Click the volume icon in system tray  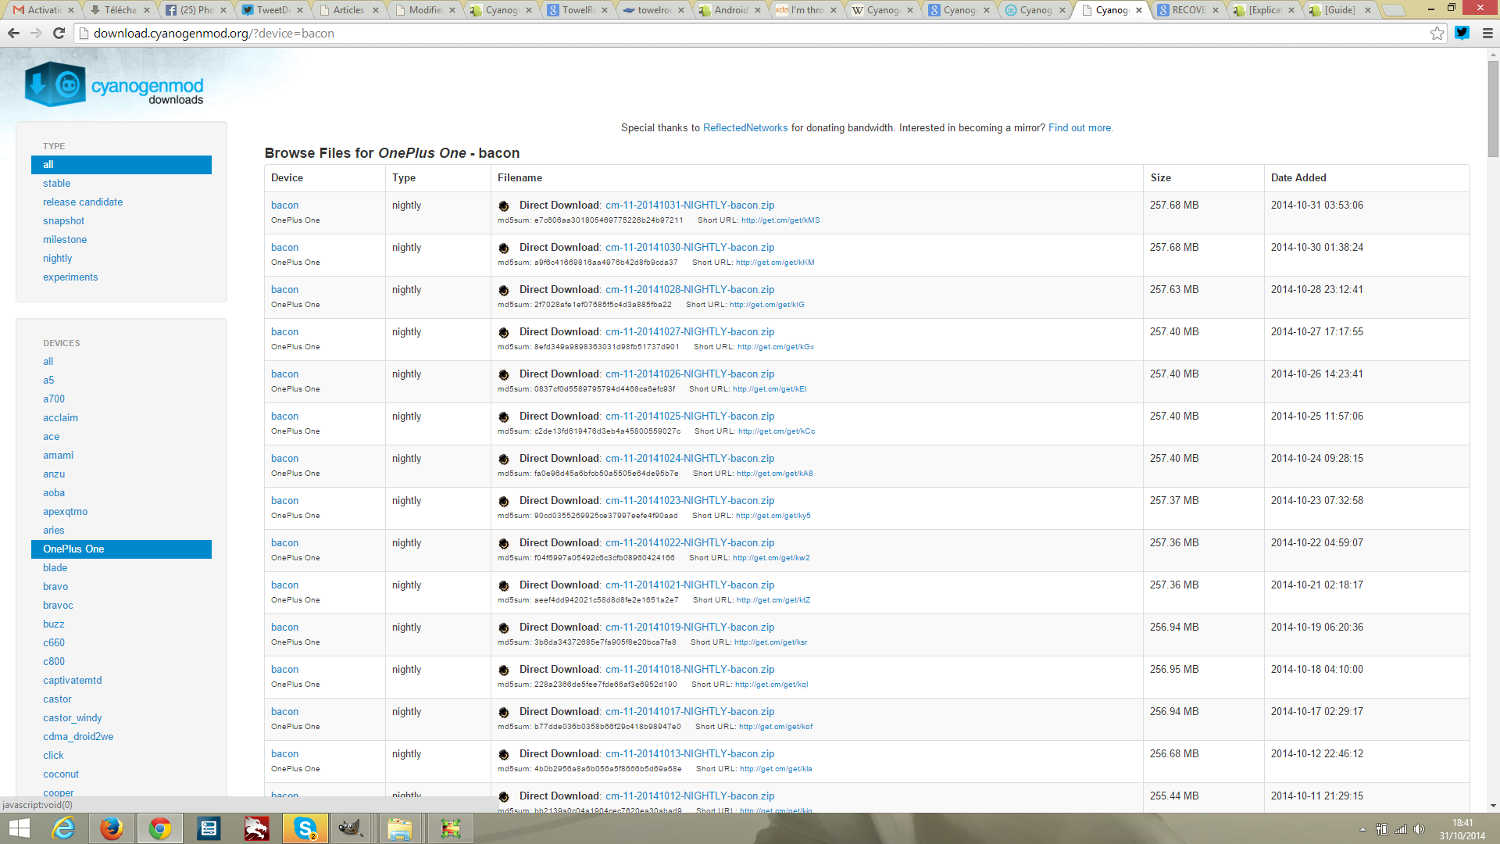point(1419,829)
